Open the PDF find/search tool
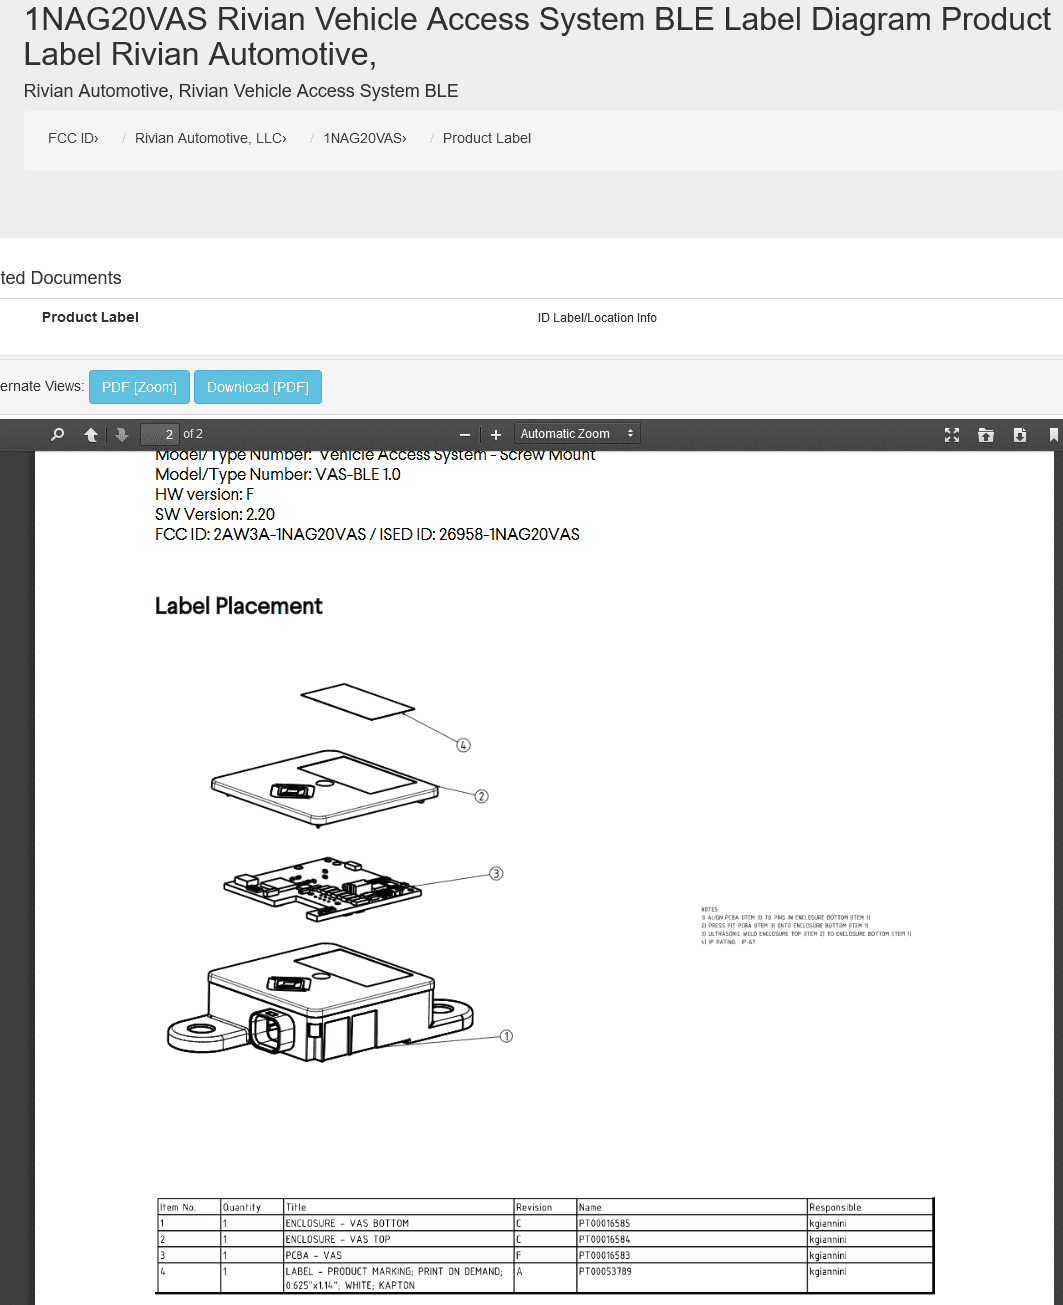Viewport: 1063px width, 1305px height. 58,434
